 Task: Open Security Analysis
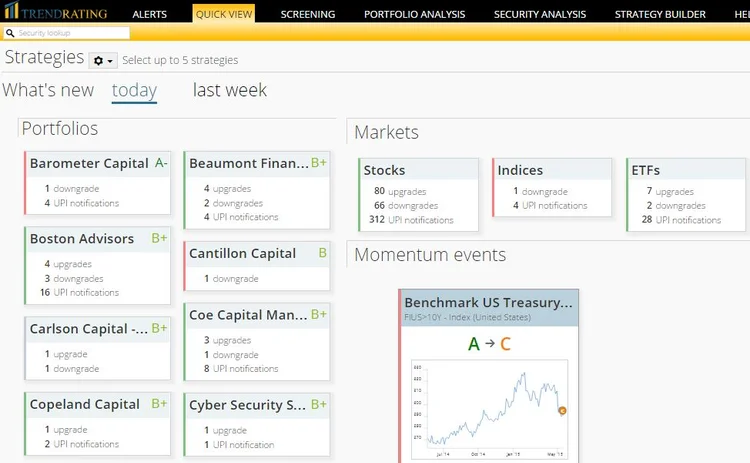(540, 14)
